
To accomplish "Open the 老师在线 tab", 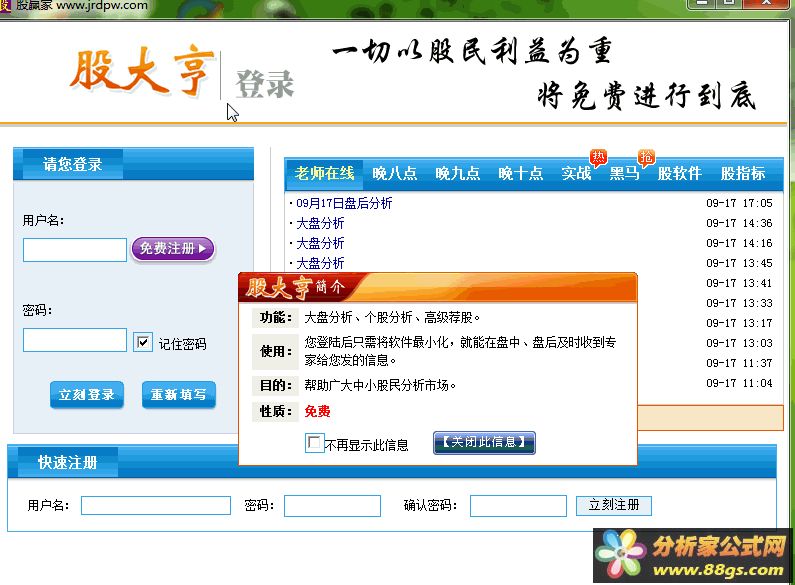I will tap(324, 173).
